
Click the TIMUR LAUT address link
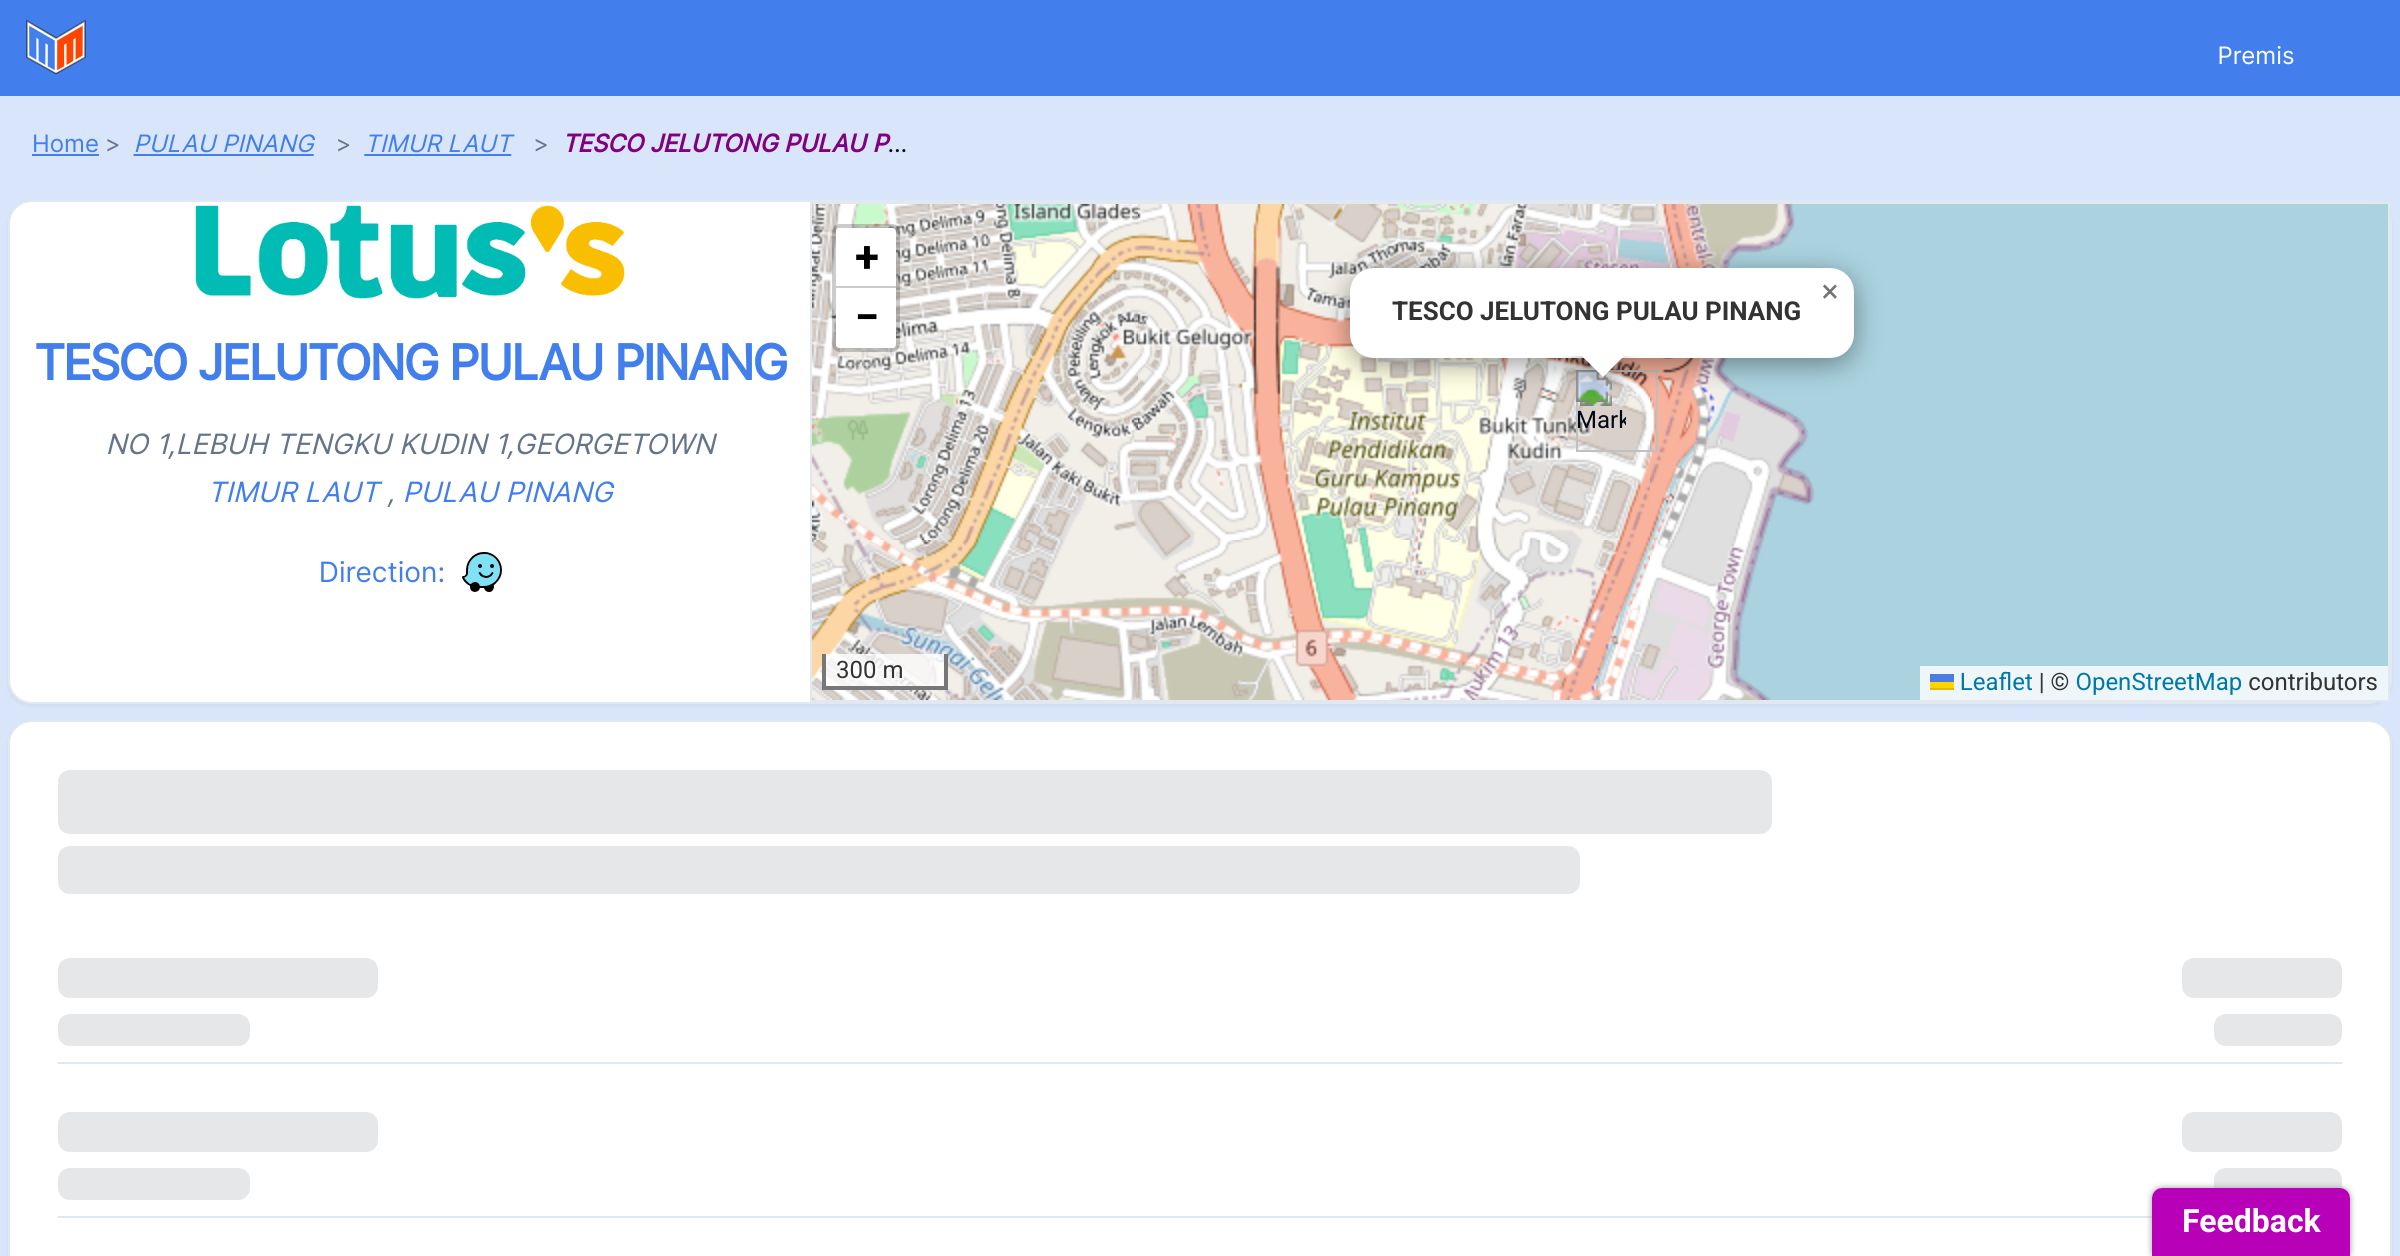coord(296,492)
